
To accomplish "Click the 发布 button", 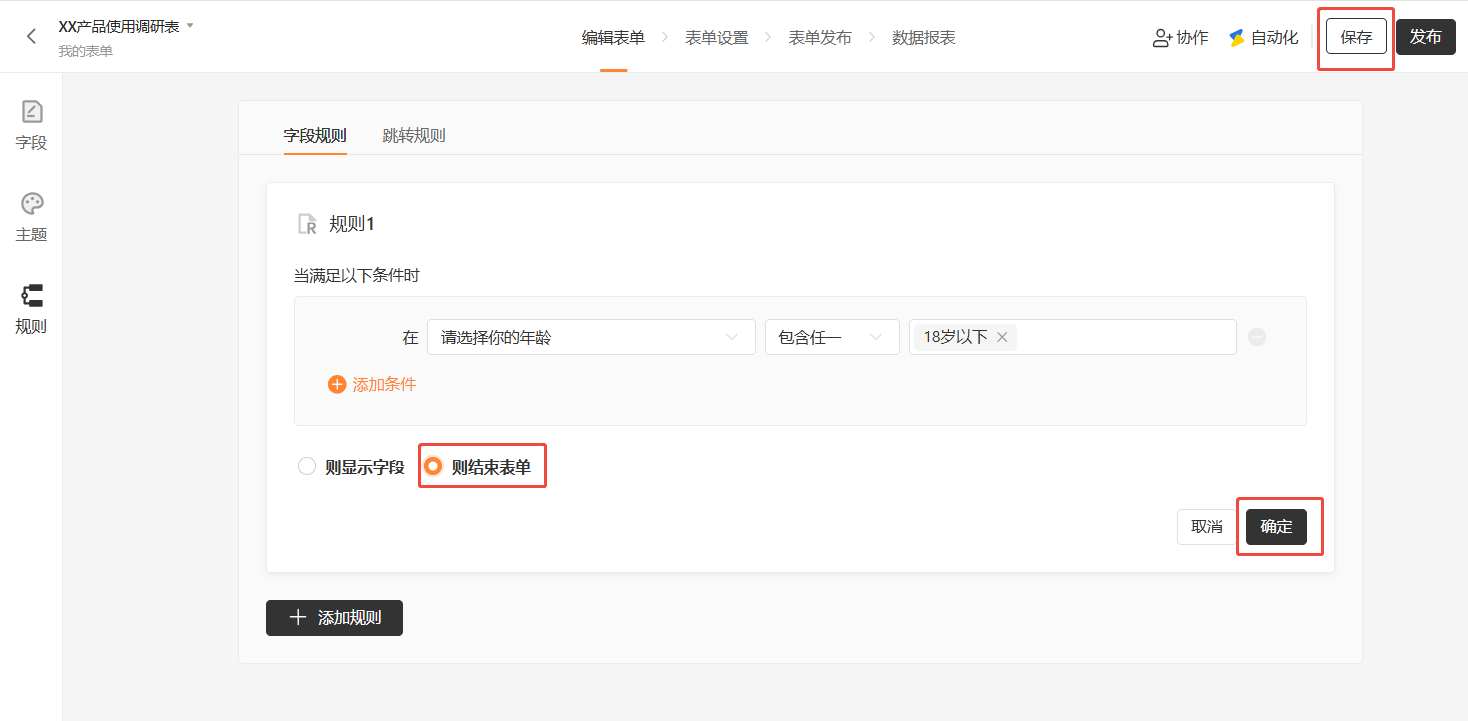I will point(1426,37).
